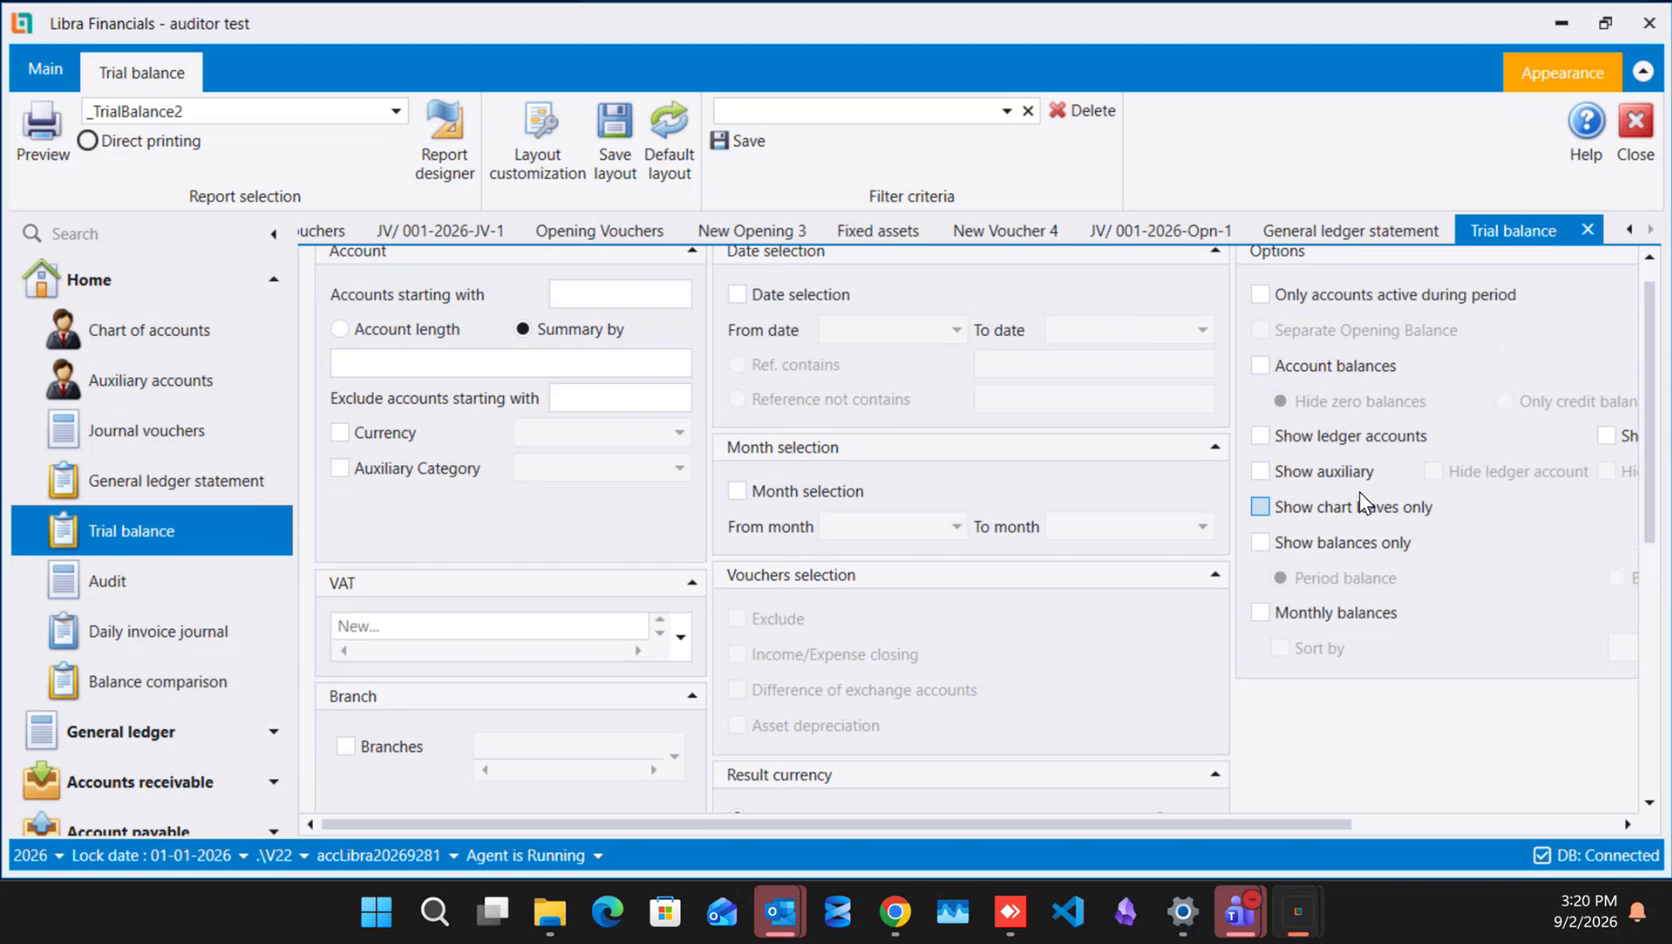Open Chart of accounts in the sidebar
The height and width of the screenshot is (944, 1672).
click(x=150, y=330)
